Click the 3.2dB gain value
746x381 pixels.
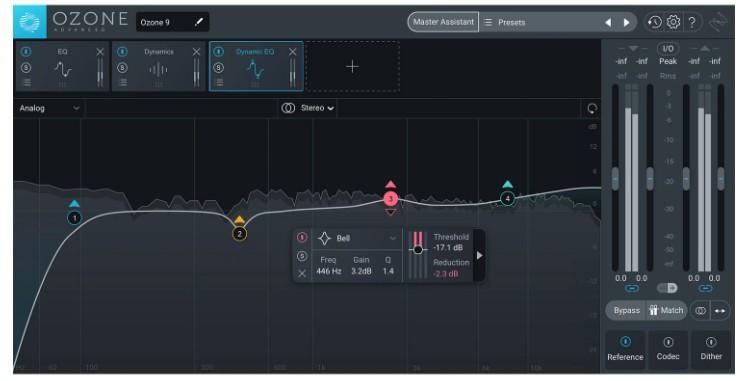click(361, 271)
